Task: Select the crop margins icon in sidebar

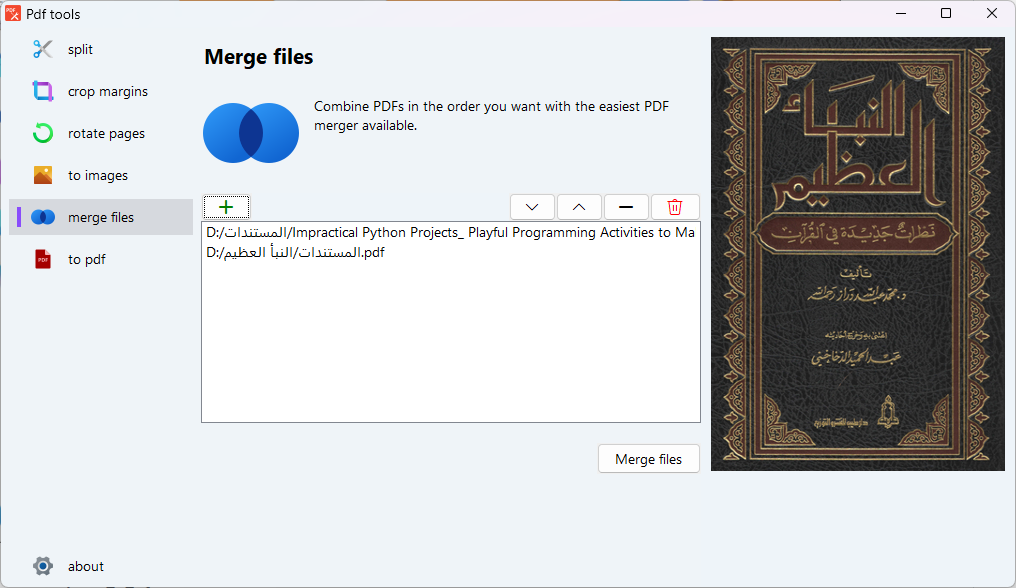Action: 43,91
